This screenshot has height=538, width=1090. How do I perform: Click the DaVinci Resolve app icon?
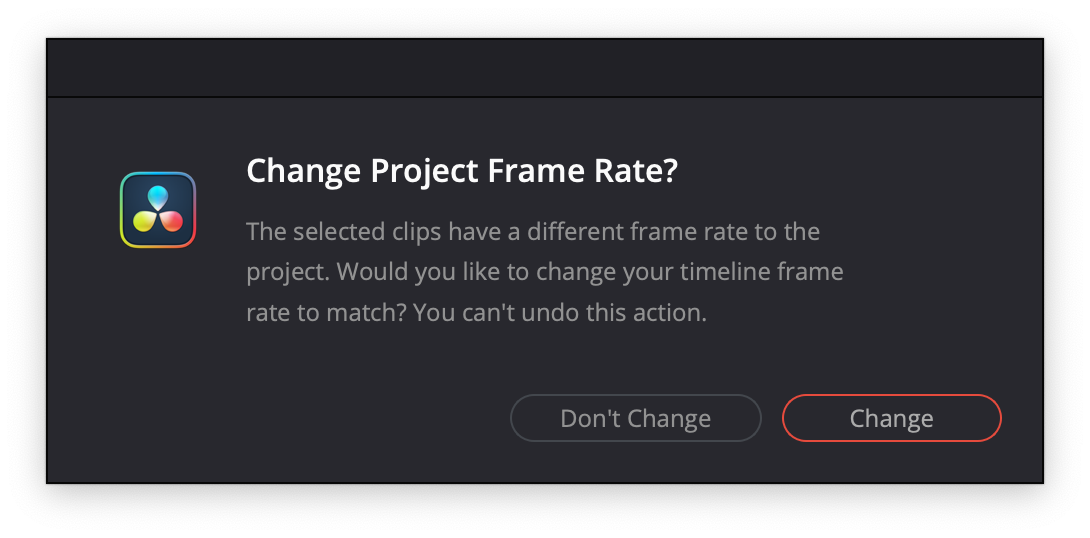(158, 210)
